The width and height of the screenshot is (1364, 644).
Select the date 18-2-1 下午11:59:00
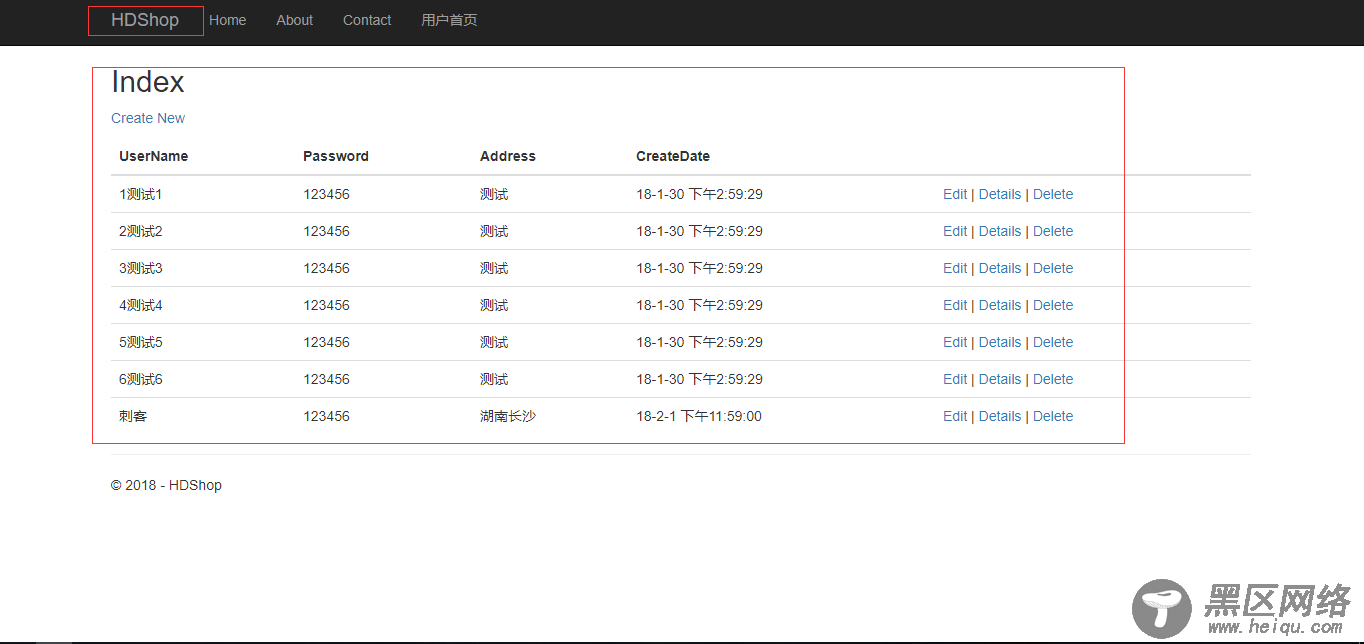point(699,416)
